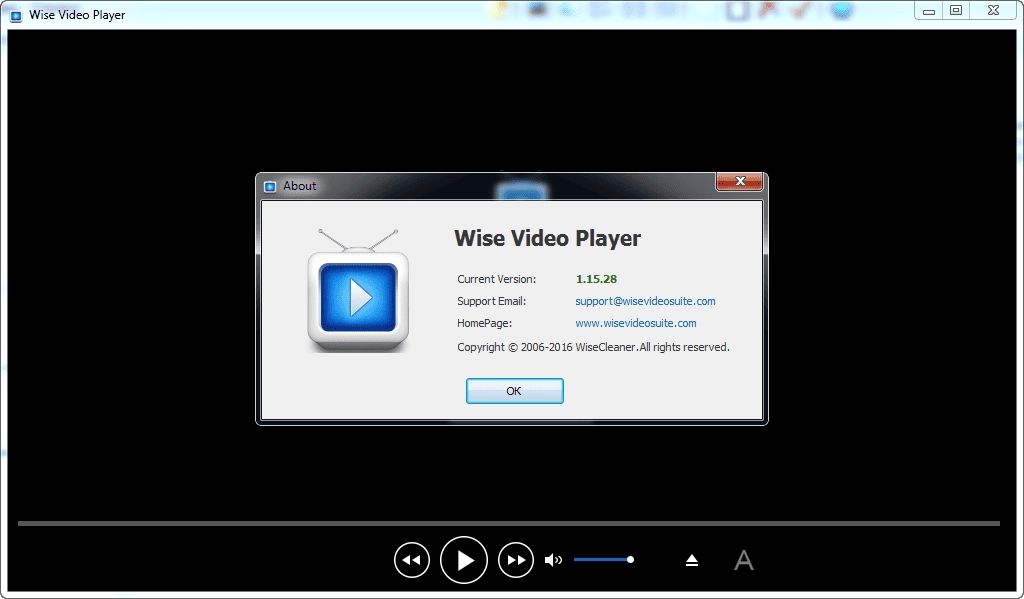This screenshot has width=1024, height=599.
Task: Click the Wise Video Player heading
Action: point(547,238)
